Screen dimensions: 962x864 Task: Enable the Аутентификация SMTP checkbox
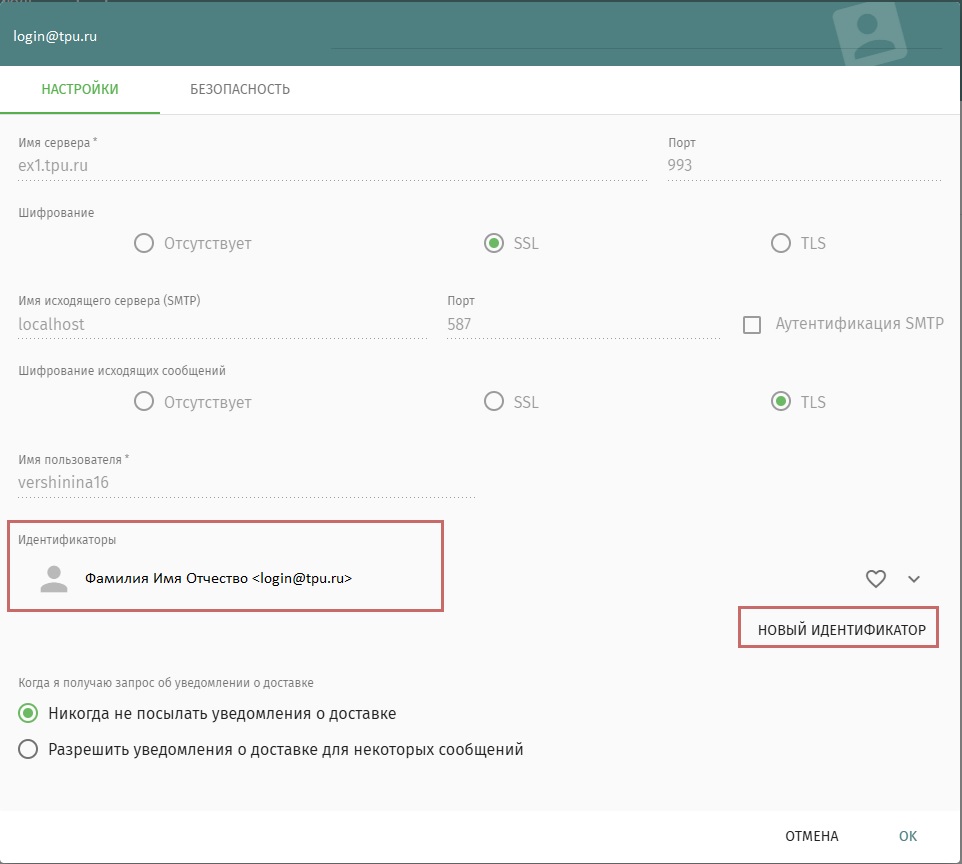click(752, 325)
